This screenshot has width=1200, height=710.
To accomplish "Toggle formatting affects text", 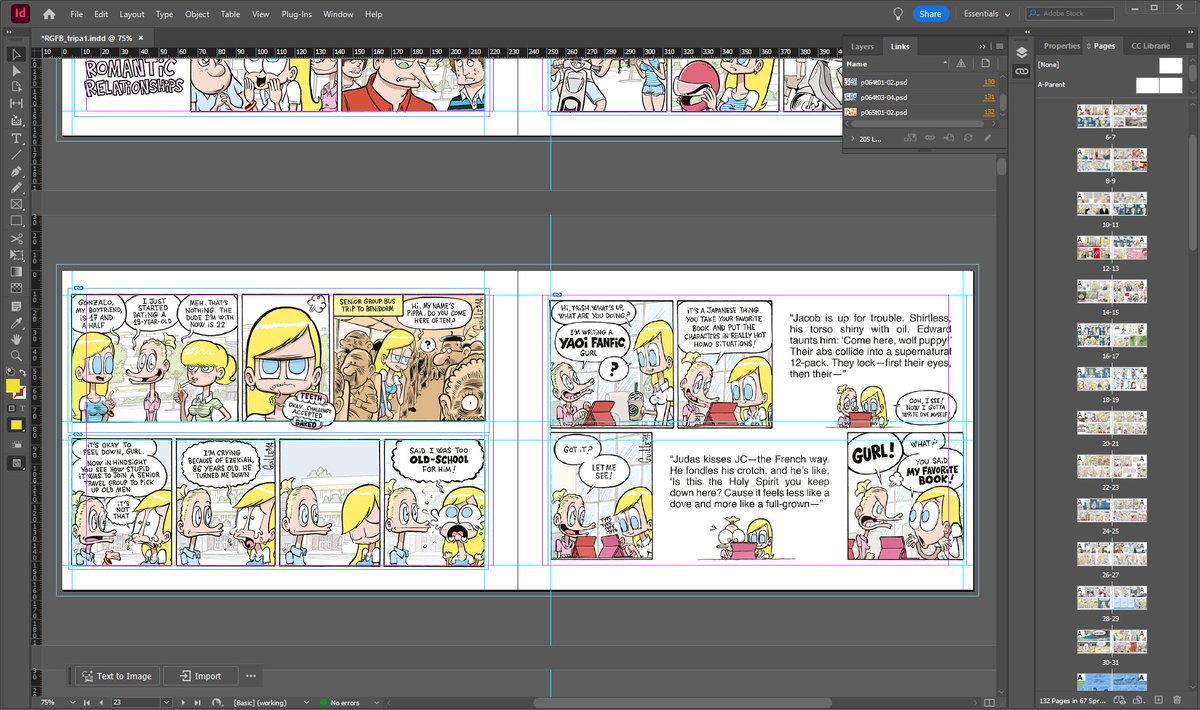I will point(21,408).
